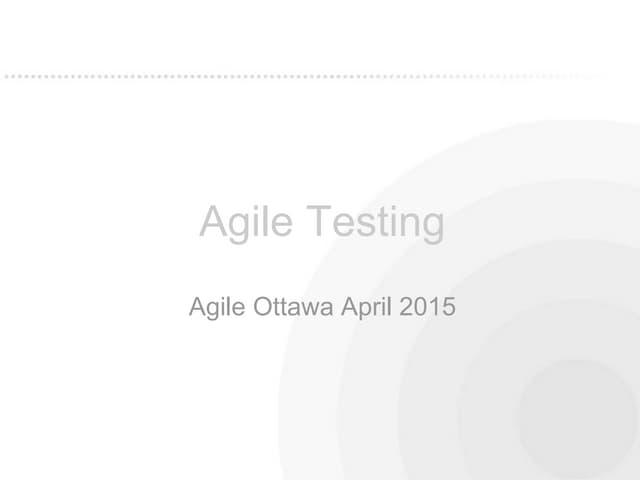Image resolution: width=640 pixels, height=480 pixels.
Task: Click the digit "2" starting 2015
Action: pyautogui.click(x=407, y=307)
